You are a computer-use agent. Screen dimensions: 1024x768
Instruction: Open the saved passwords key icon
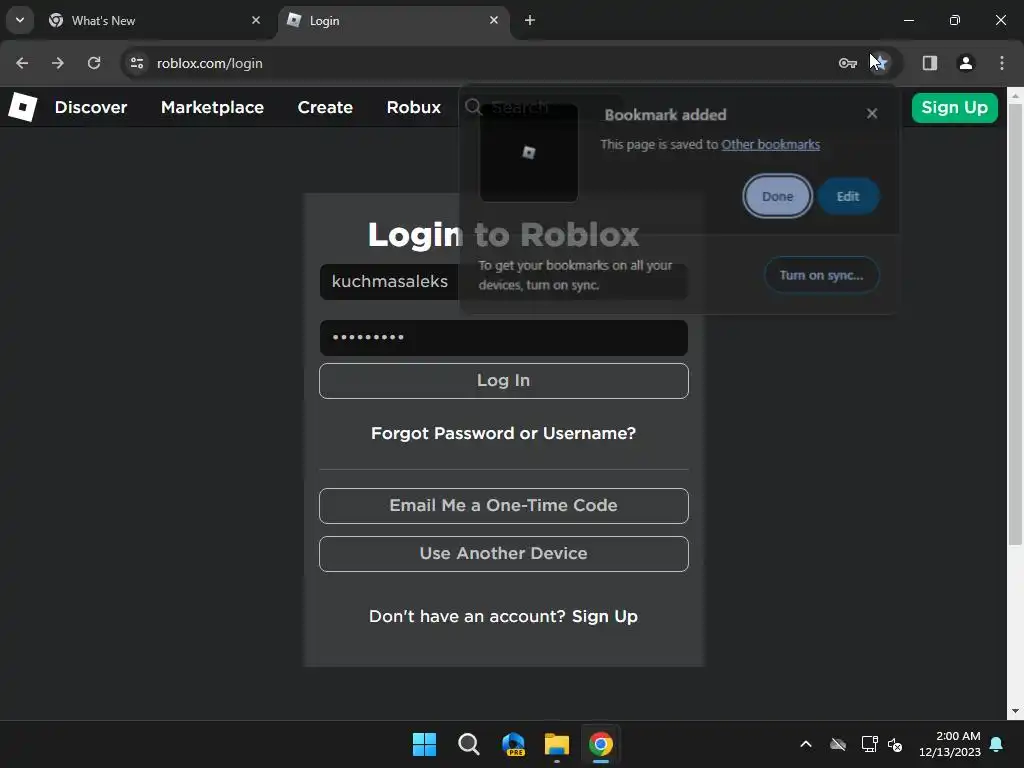(847, 63)
